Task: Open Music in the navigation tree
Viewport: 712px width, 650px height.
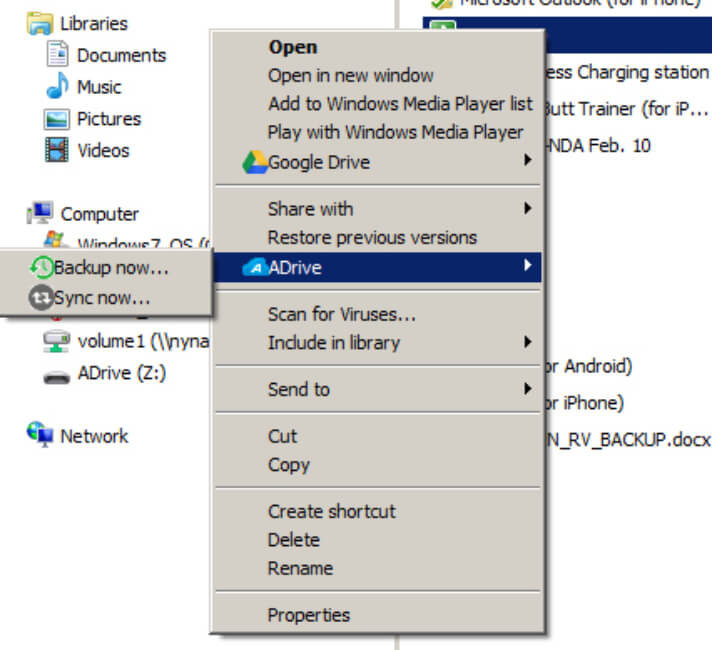Action: [99, 87]
